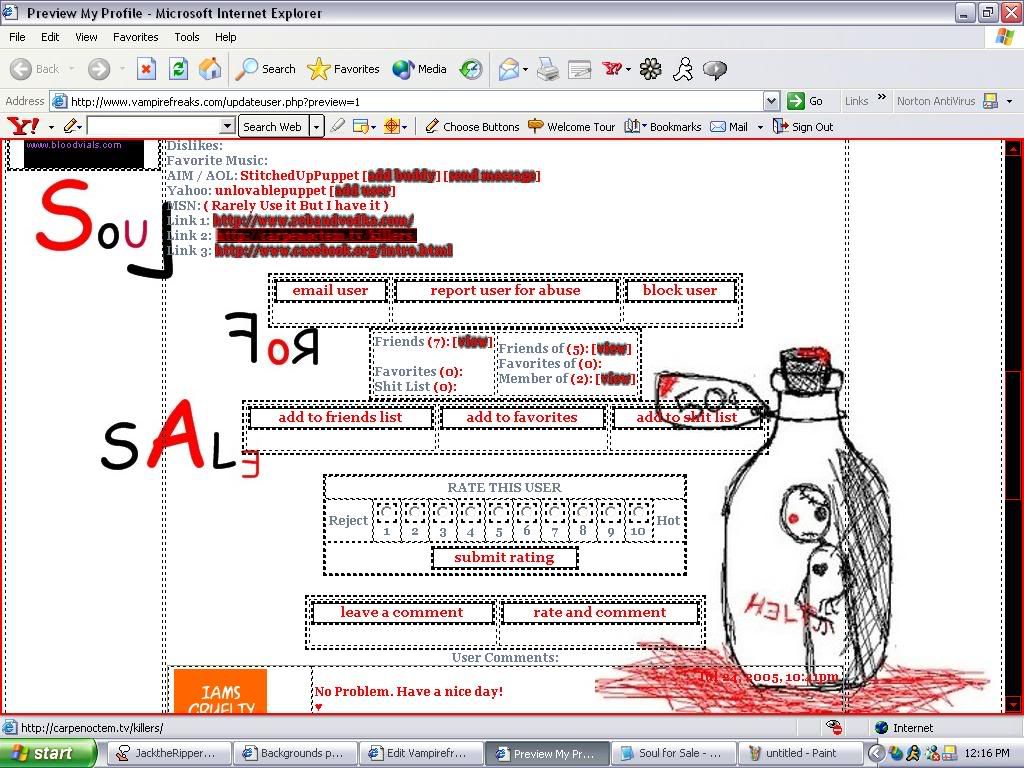Open the Media pane
The width and height of the screenshot is (1024, 768).
click(x=419, y=69)
